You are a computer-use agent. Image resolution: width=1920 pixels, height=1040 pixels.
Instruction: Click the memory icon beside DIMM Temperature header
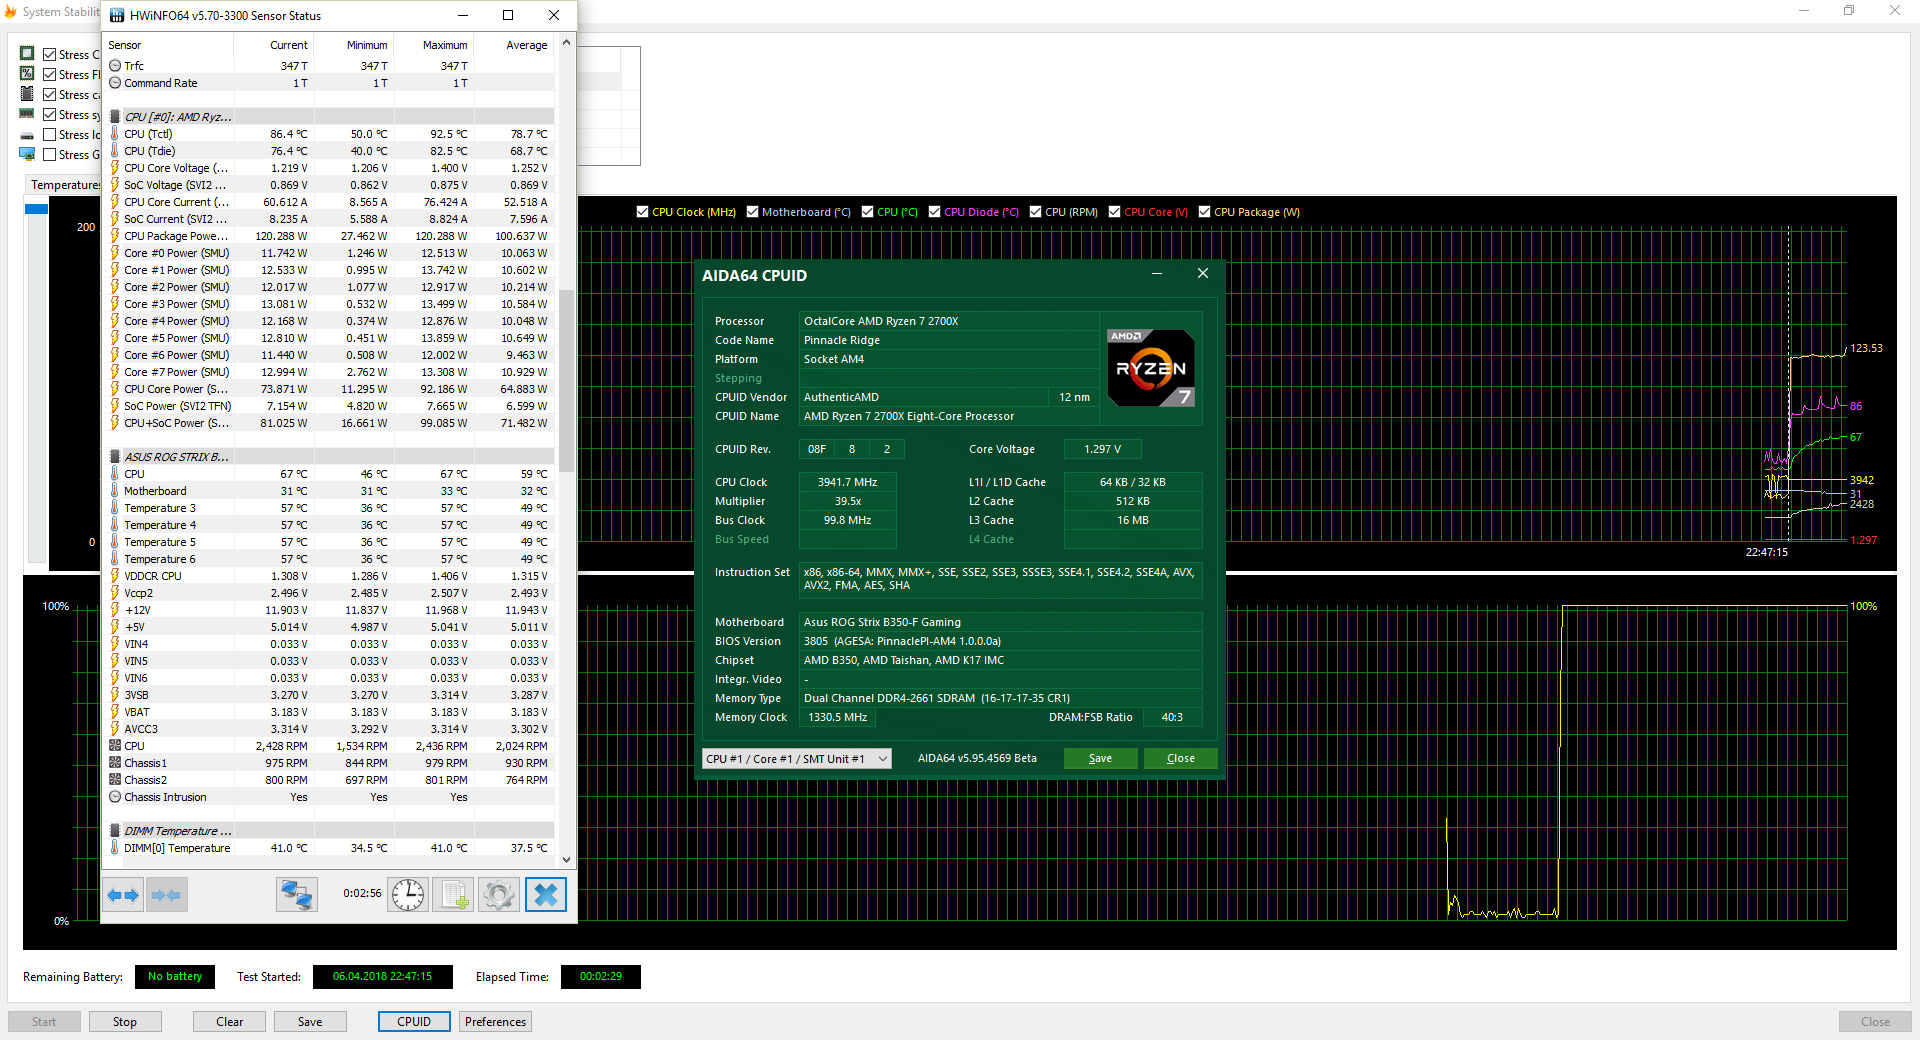coord(115,831)
